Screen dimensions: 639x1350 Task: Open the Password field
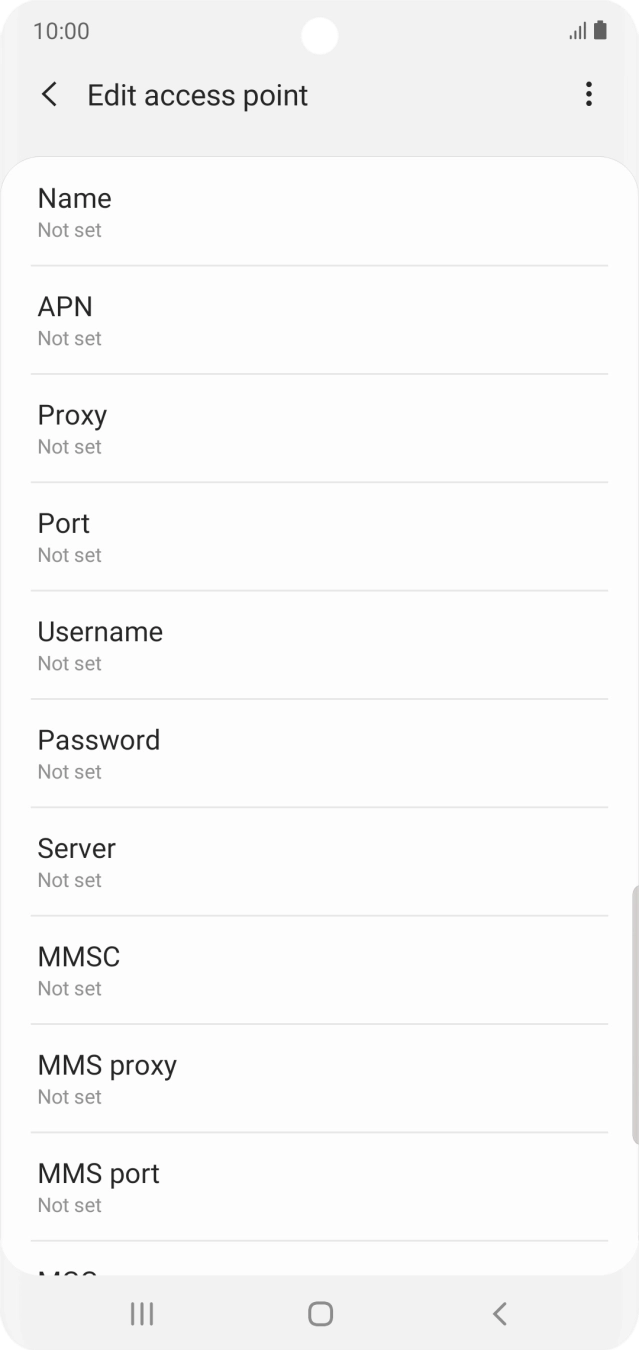(x=319, y=753)
